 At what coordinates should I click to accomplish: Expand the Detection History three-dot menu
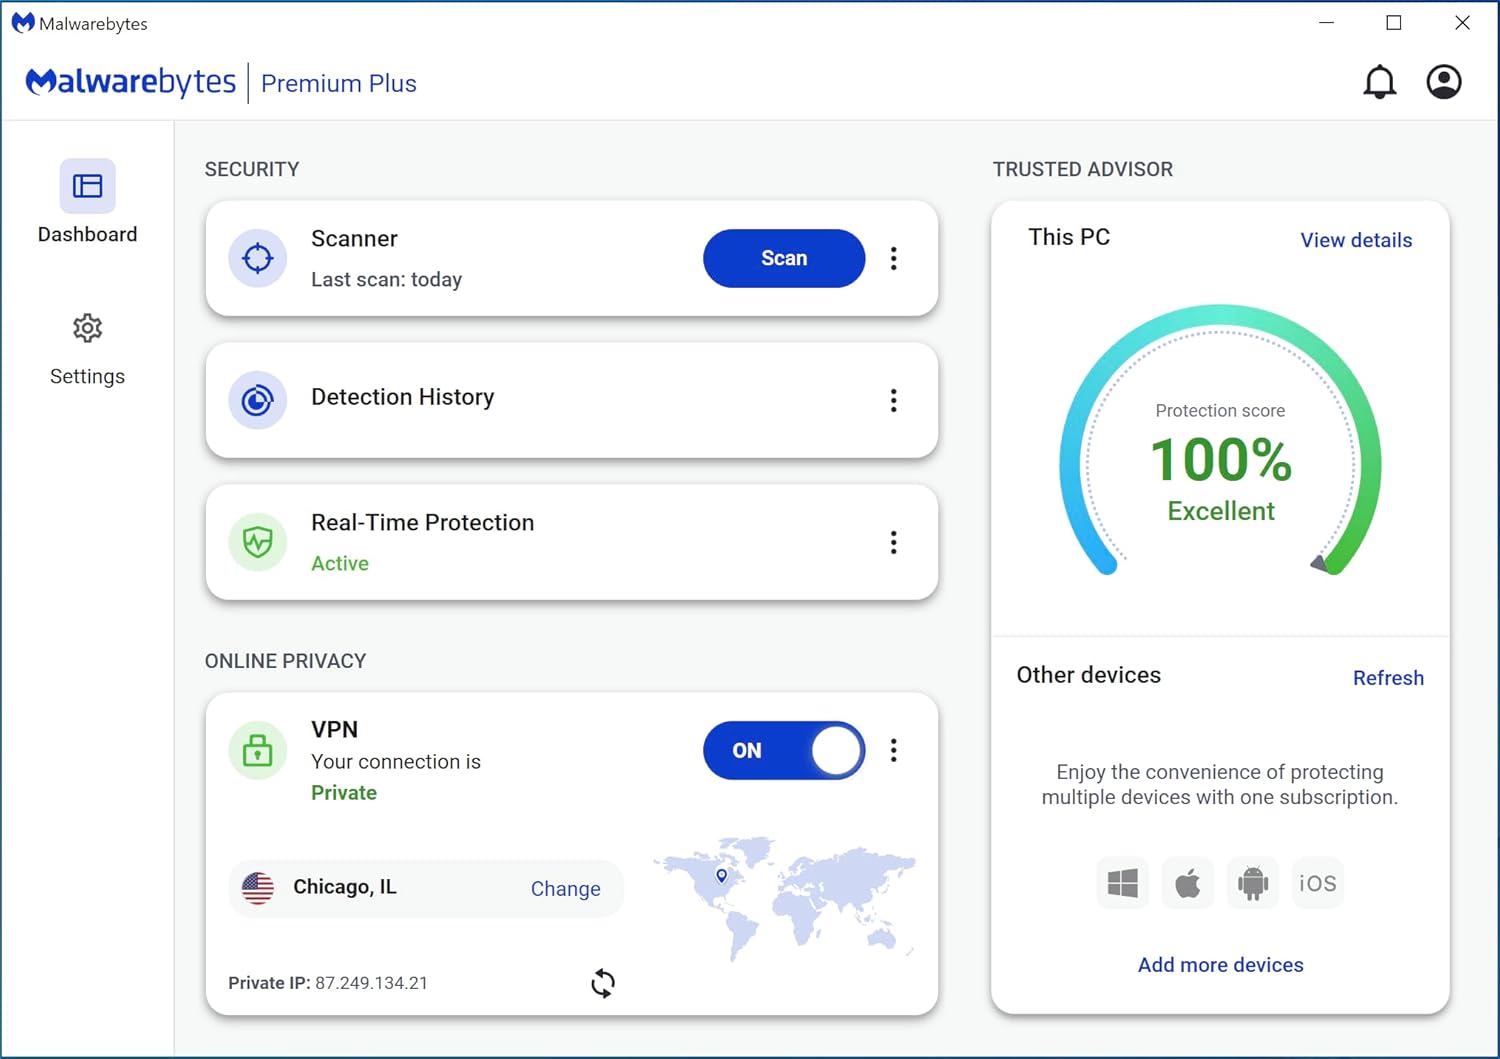(893, 400)
